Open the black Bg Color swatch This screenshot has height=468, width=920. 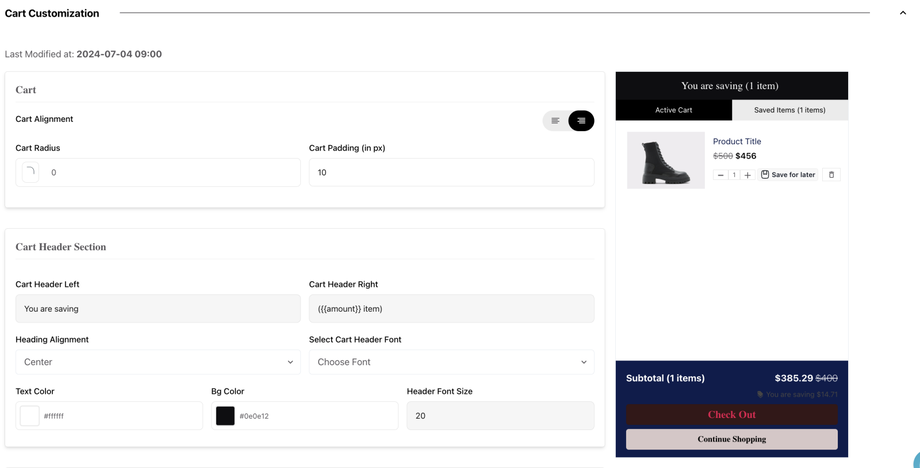225,416
